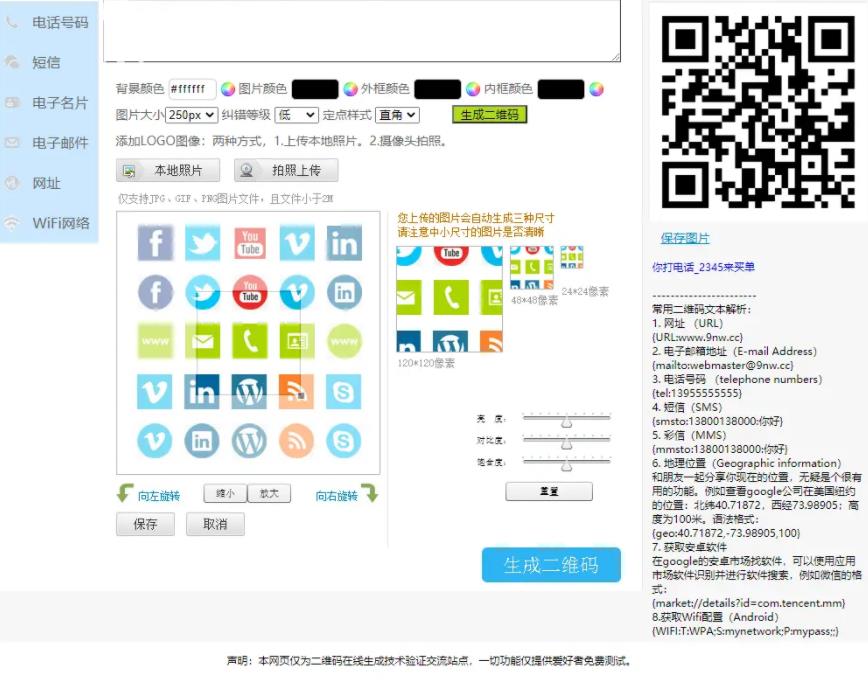Click the chat bubble icon beside 短信
This screenshot has height=681, width=868.
click(12, 62)
